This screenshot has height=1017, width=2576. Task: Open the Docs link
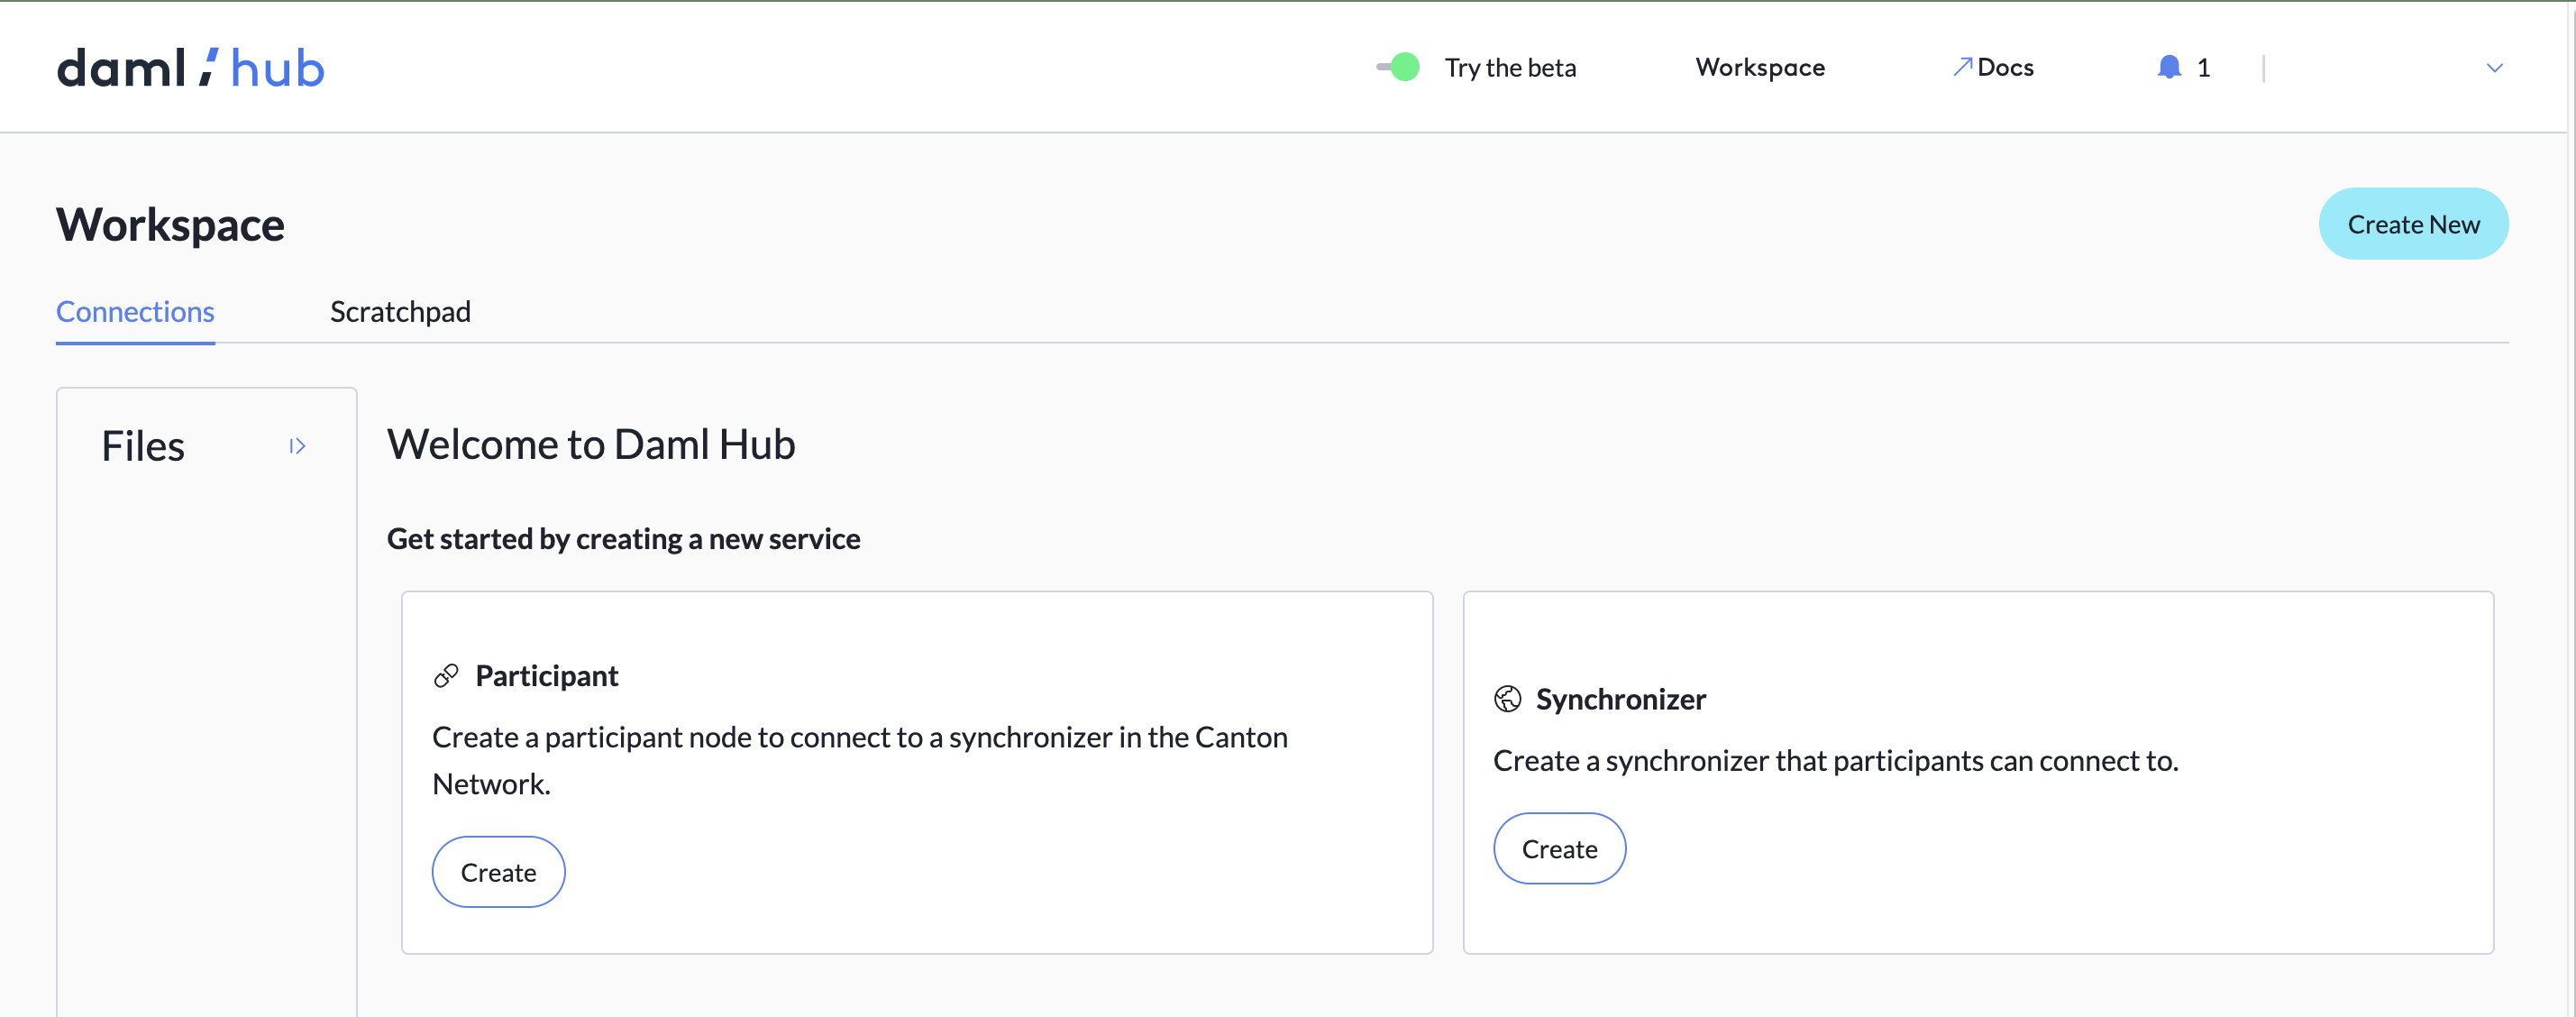coord(2005,67)
